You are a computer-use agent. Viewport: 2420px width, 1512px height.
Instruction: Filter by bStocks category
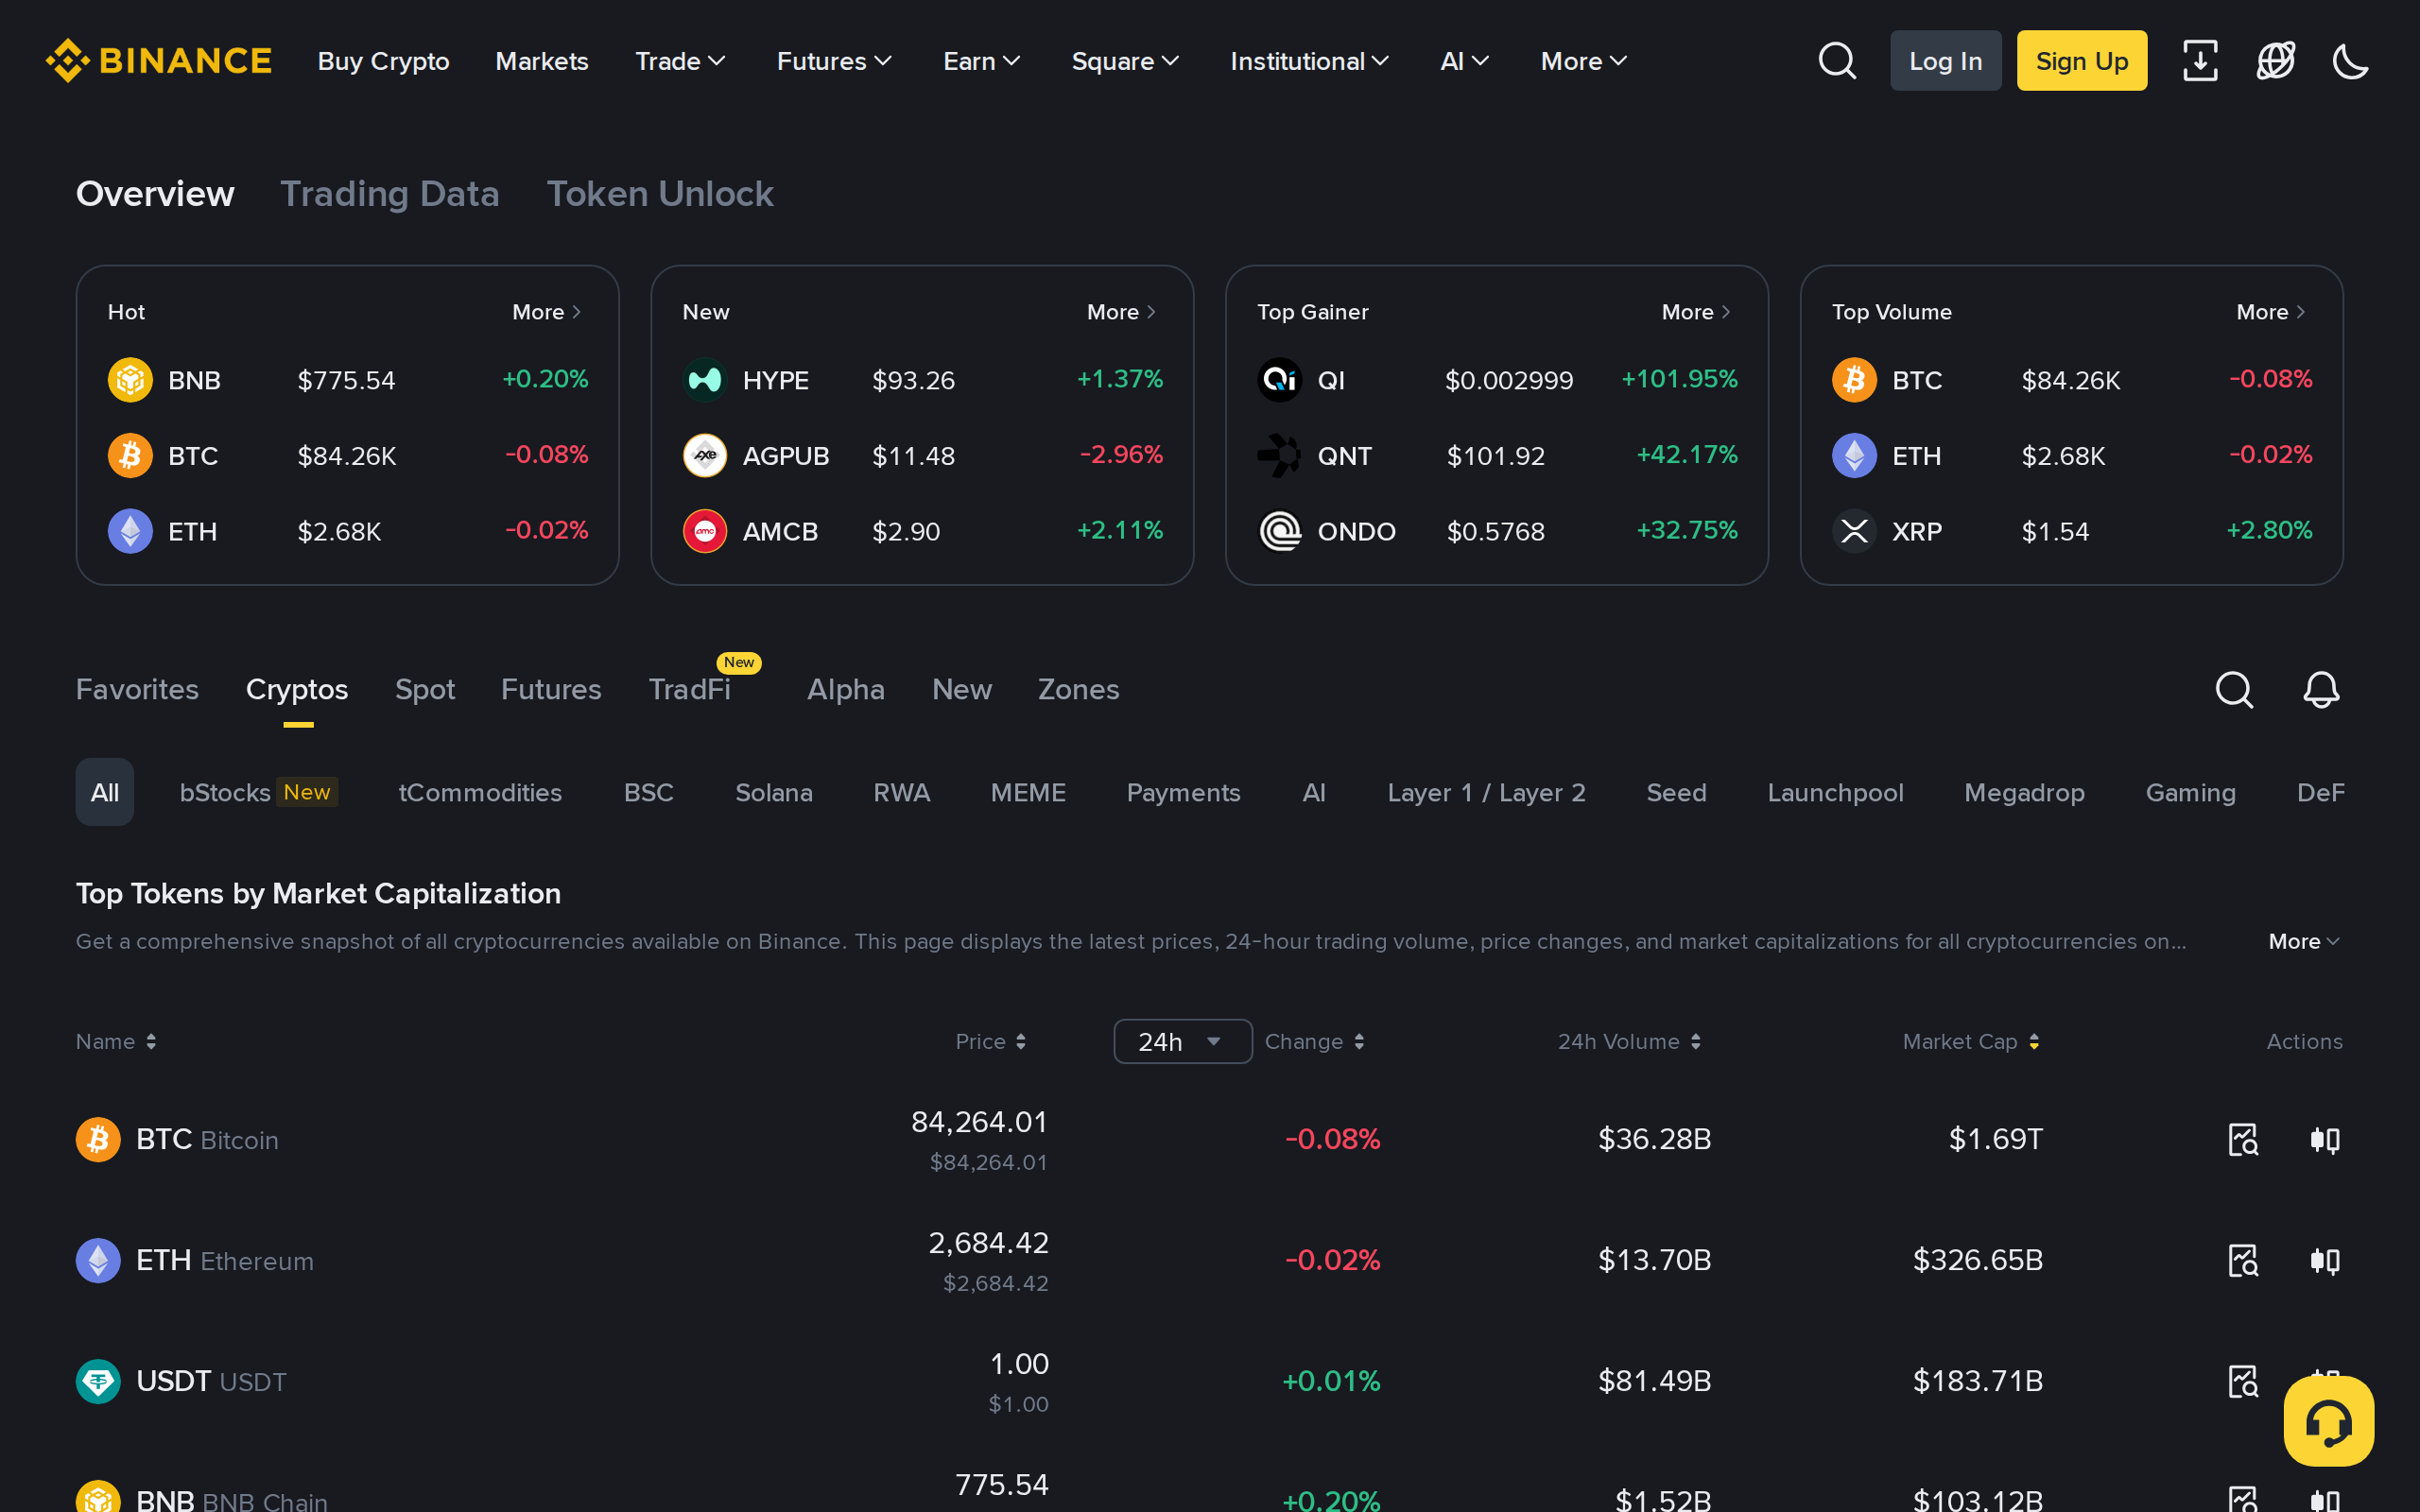pos(258,792)
